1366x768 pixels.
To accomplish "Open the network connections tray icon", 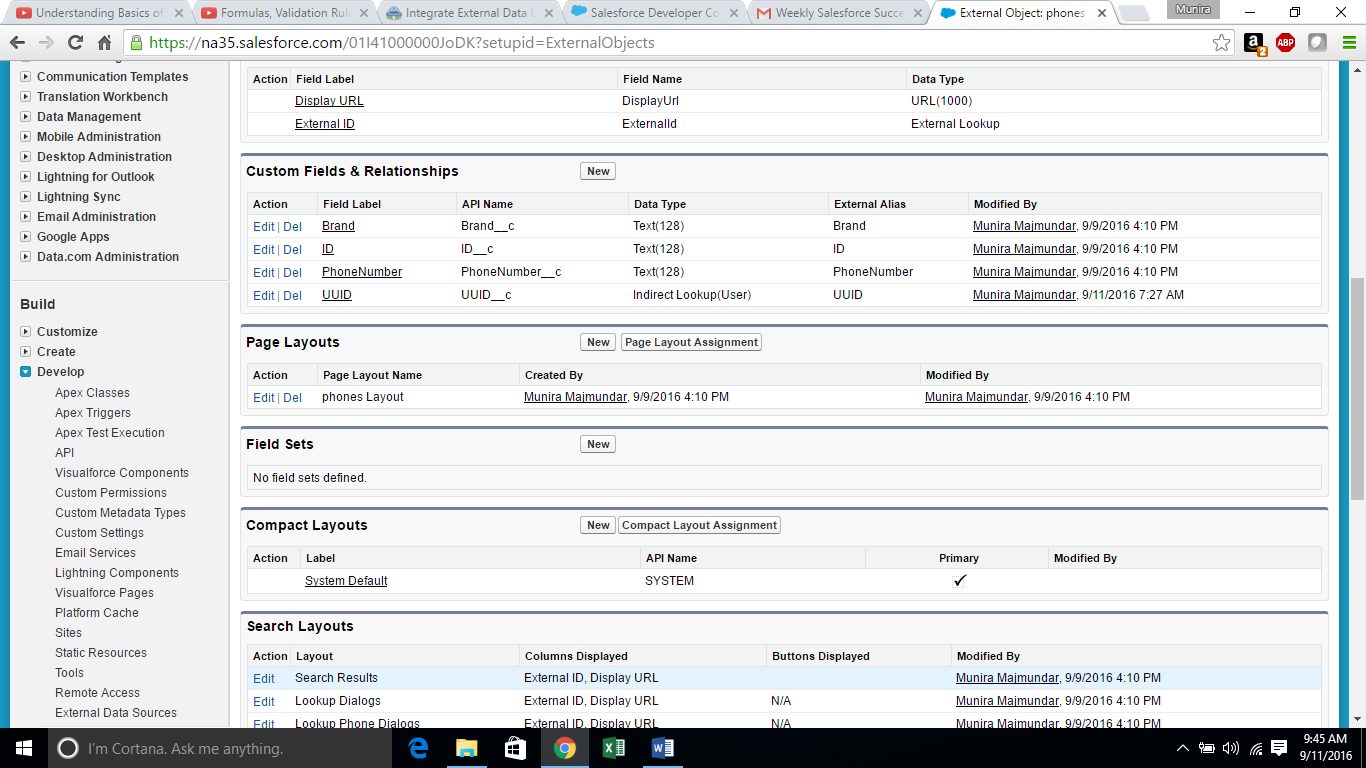I will click(x=1255, y=748).
